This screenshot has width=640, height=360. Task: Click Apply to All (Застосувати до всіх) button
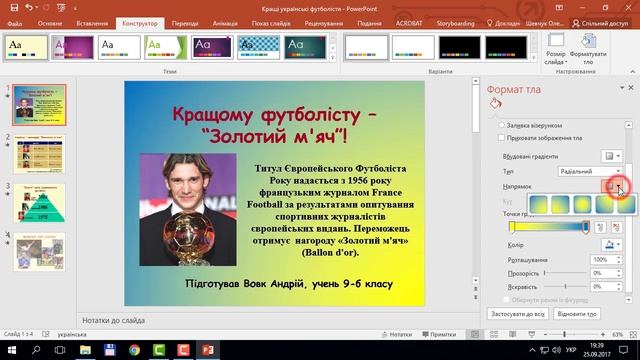click(x=518, y=314)
